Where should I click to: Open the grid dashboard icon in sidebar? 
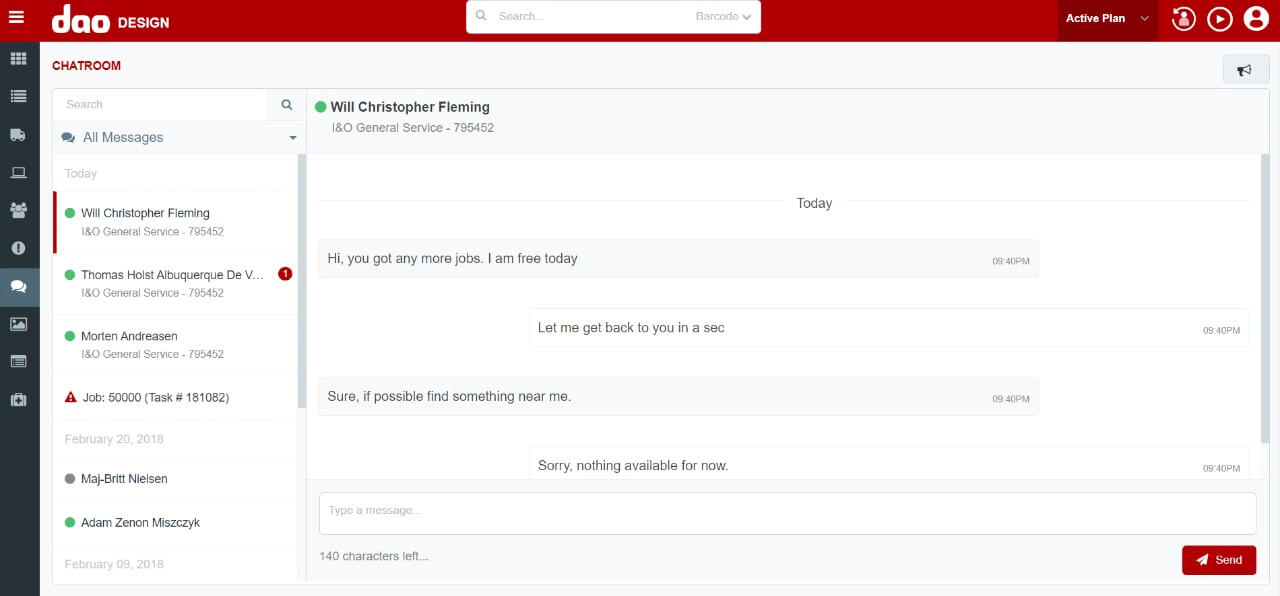(x=18, y=59)
